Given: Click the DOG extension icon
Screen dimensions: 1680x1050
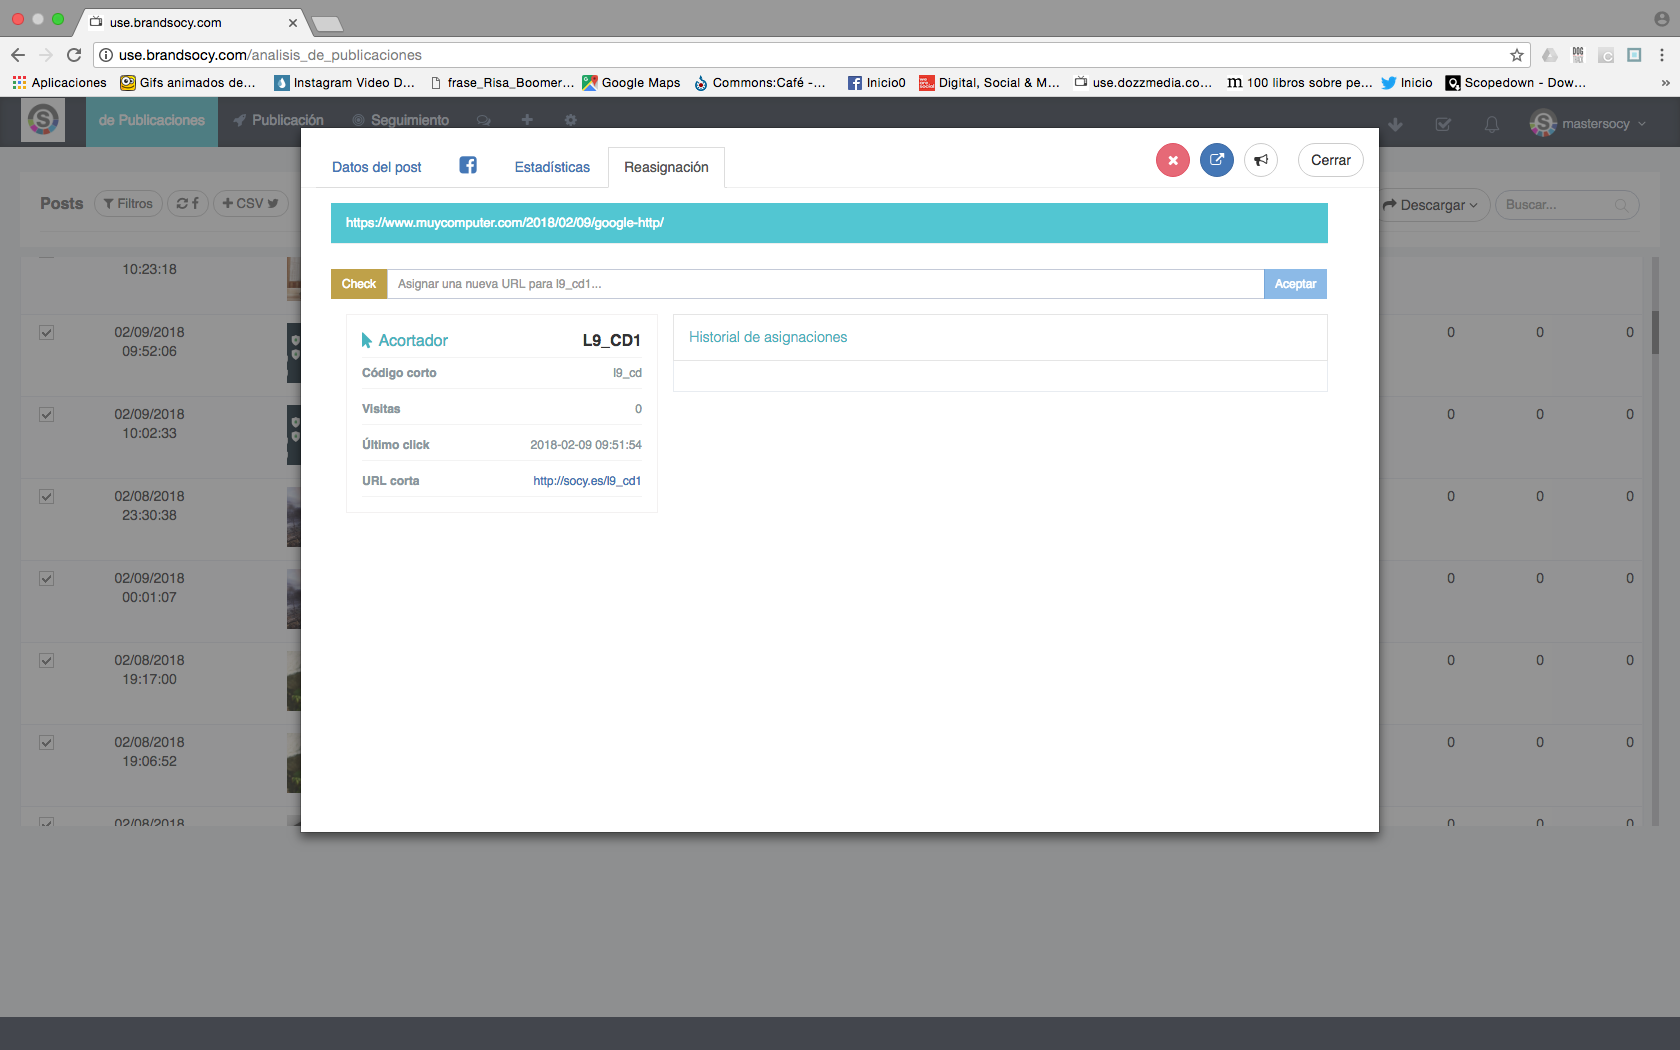Looking at the screenshot, I should coord(1578,55).
